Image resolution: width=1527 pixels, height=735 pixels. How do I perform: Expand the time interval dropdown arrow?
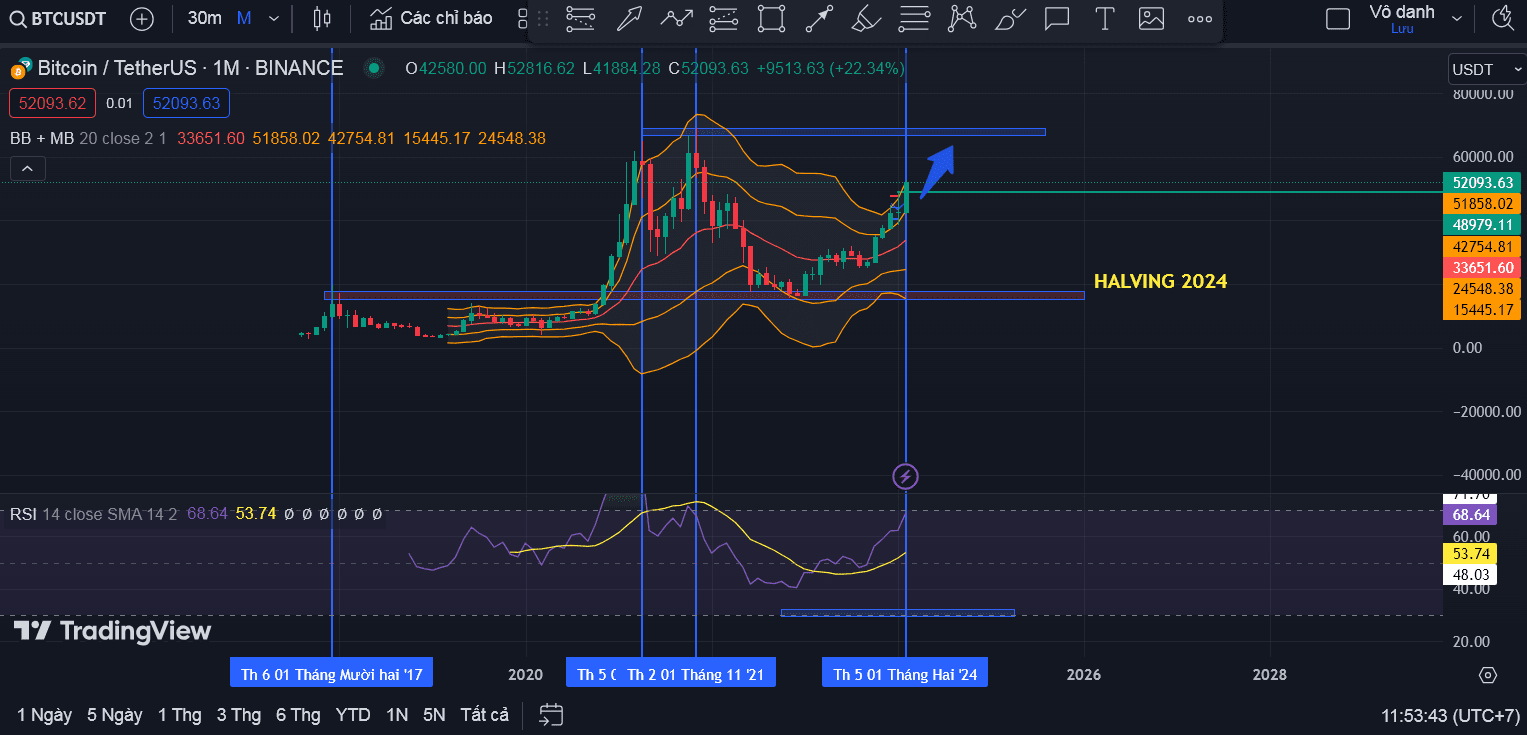tap(274, 18)
